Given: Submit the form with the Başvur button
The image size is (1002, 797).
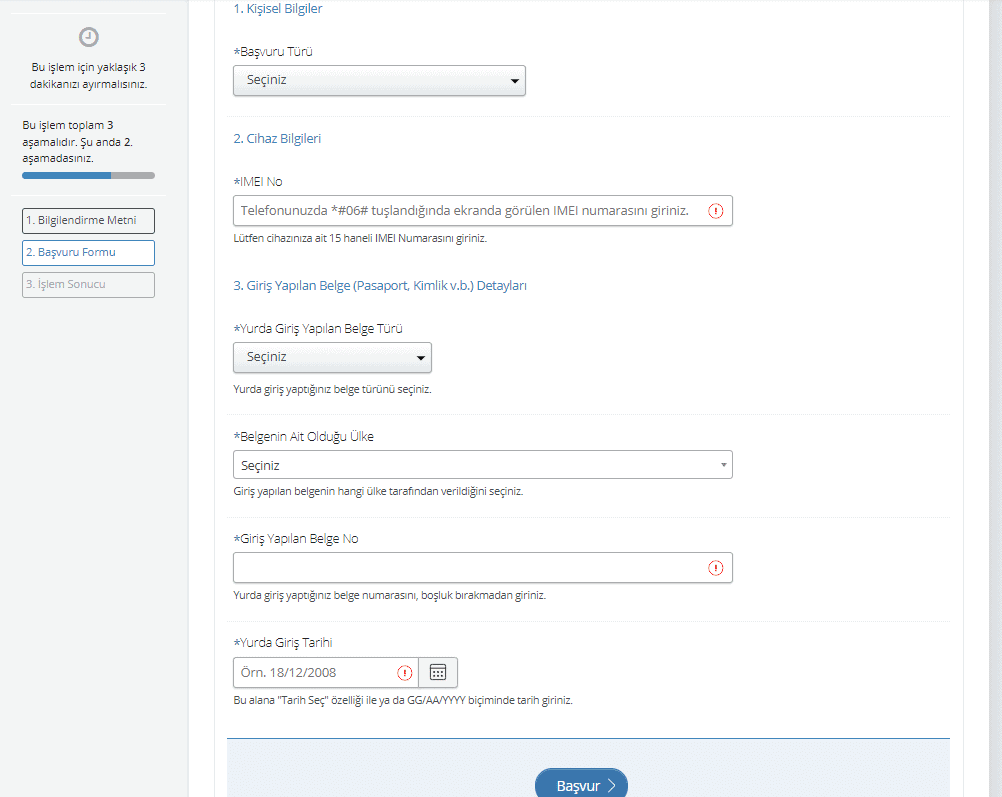Looking at the screenshot, I should pyautogui.click(x=581, y=785).
